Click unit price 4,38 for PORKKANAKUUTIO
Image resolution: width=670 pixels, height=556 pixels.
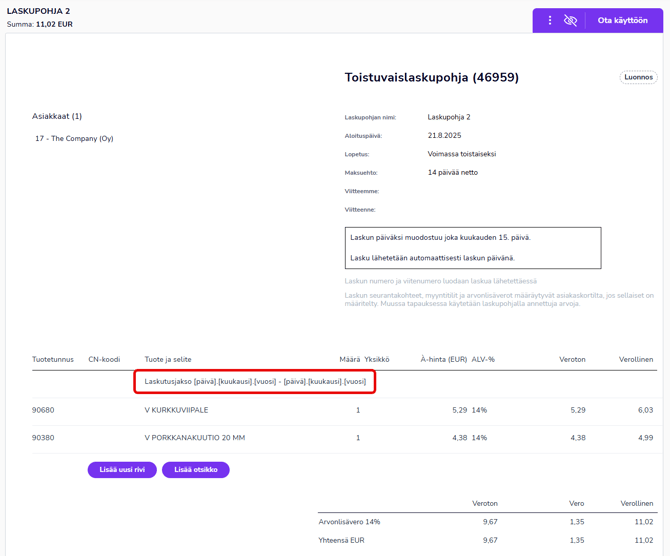click(459, 438)
